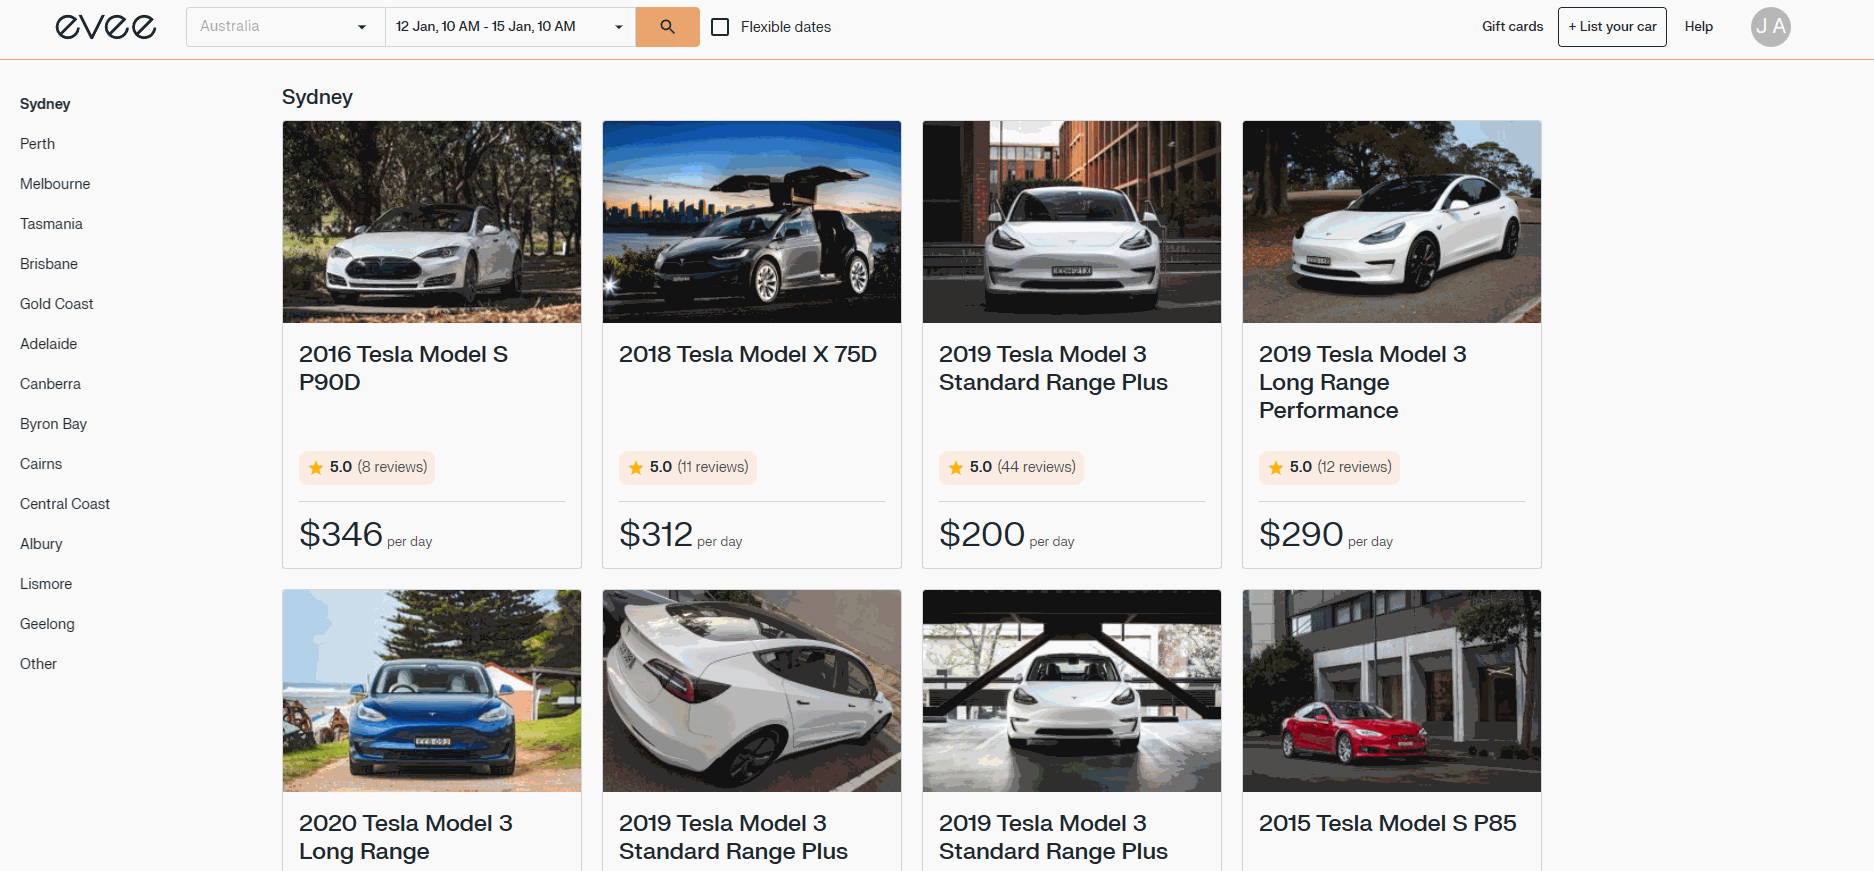Open 2019 Tesla Model 3 Long Range Performance title

click(1362, 382)
